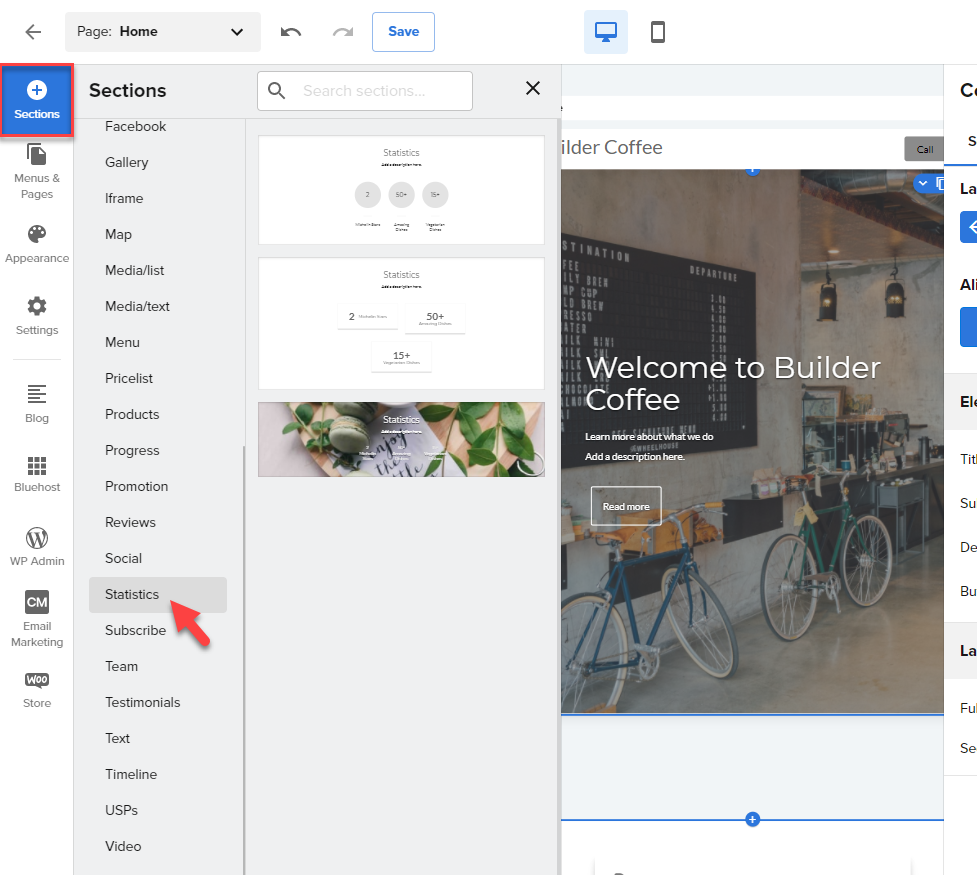Click the undo icon
Image resolution: width=977 pixels, height=875 pixels.
(290, 32)
